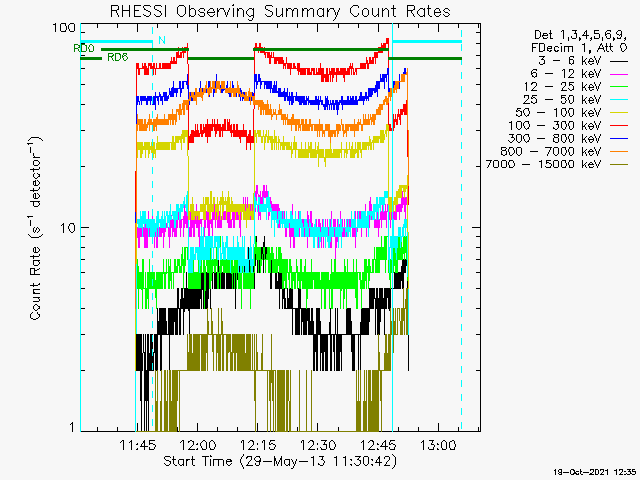This screenshot has width=640, height=480.
Task: Click the 25 - 50 keV legend label
Action: coord(562,100)
